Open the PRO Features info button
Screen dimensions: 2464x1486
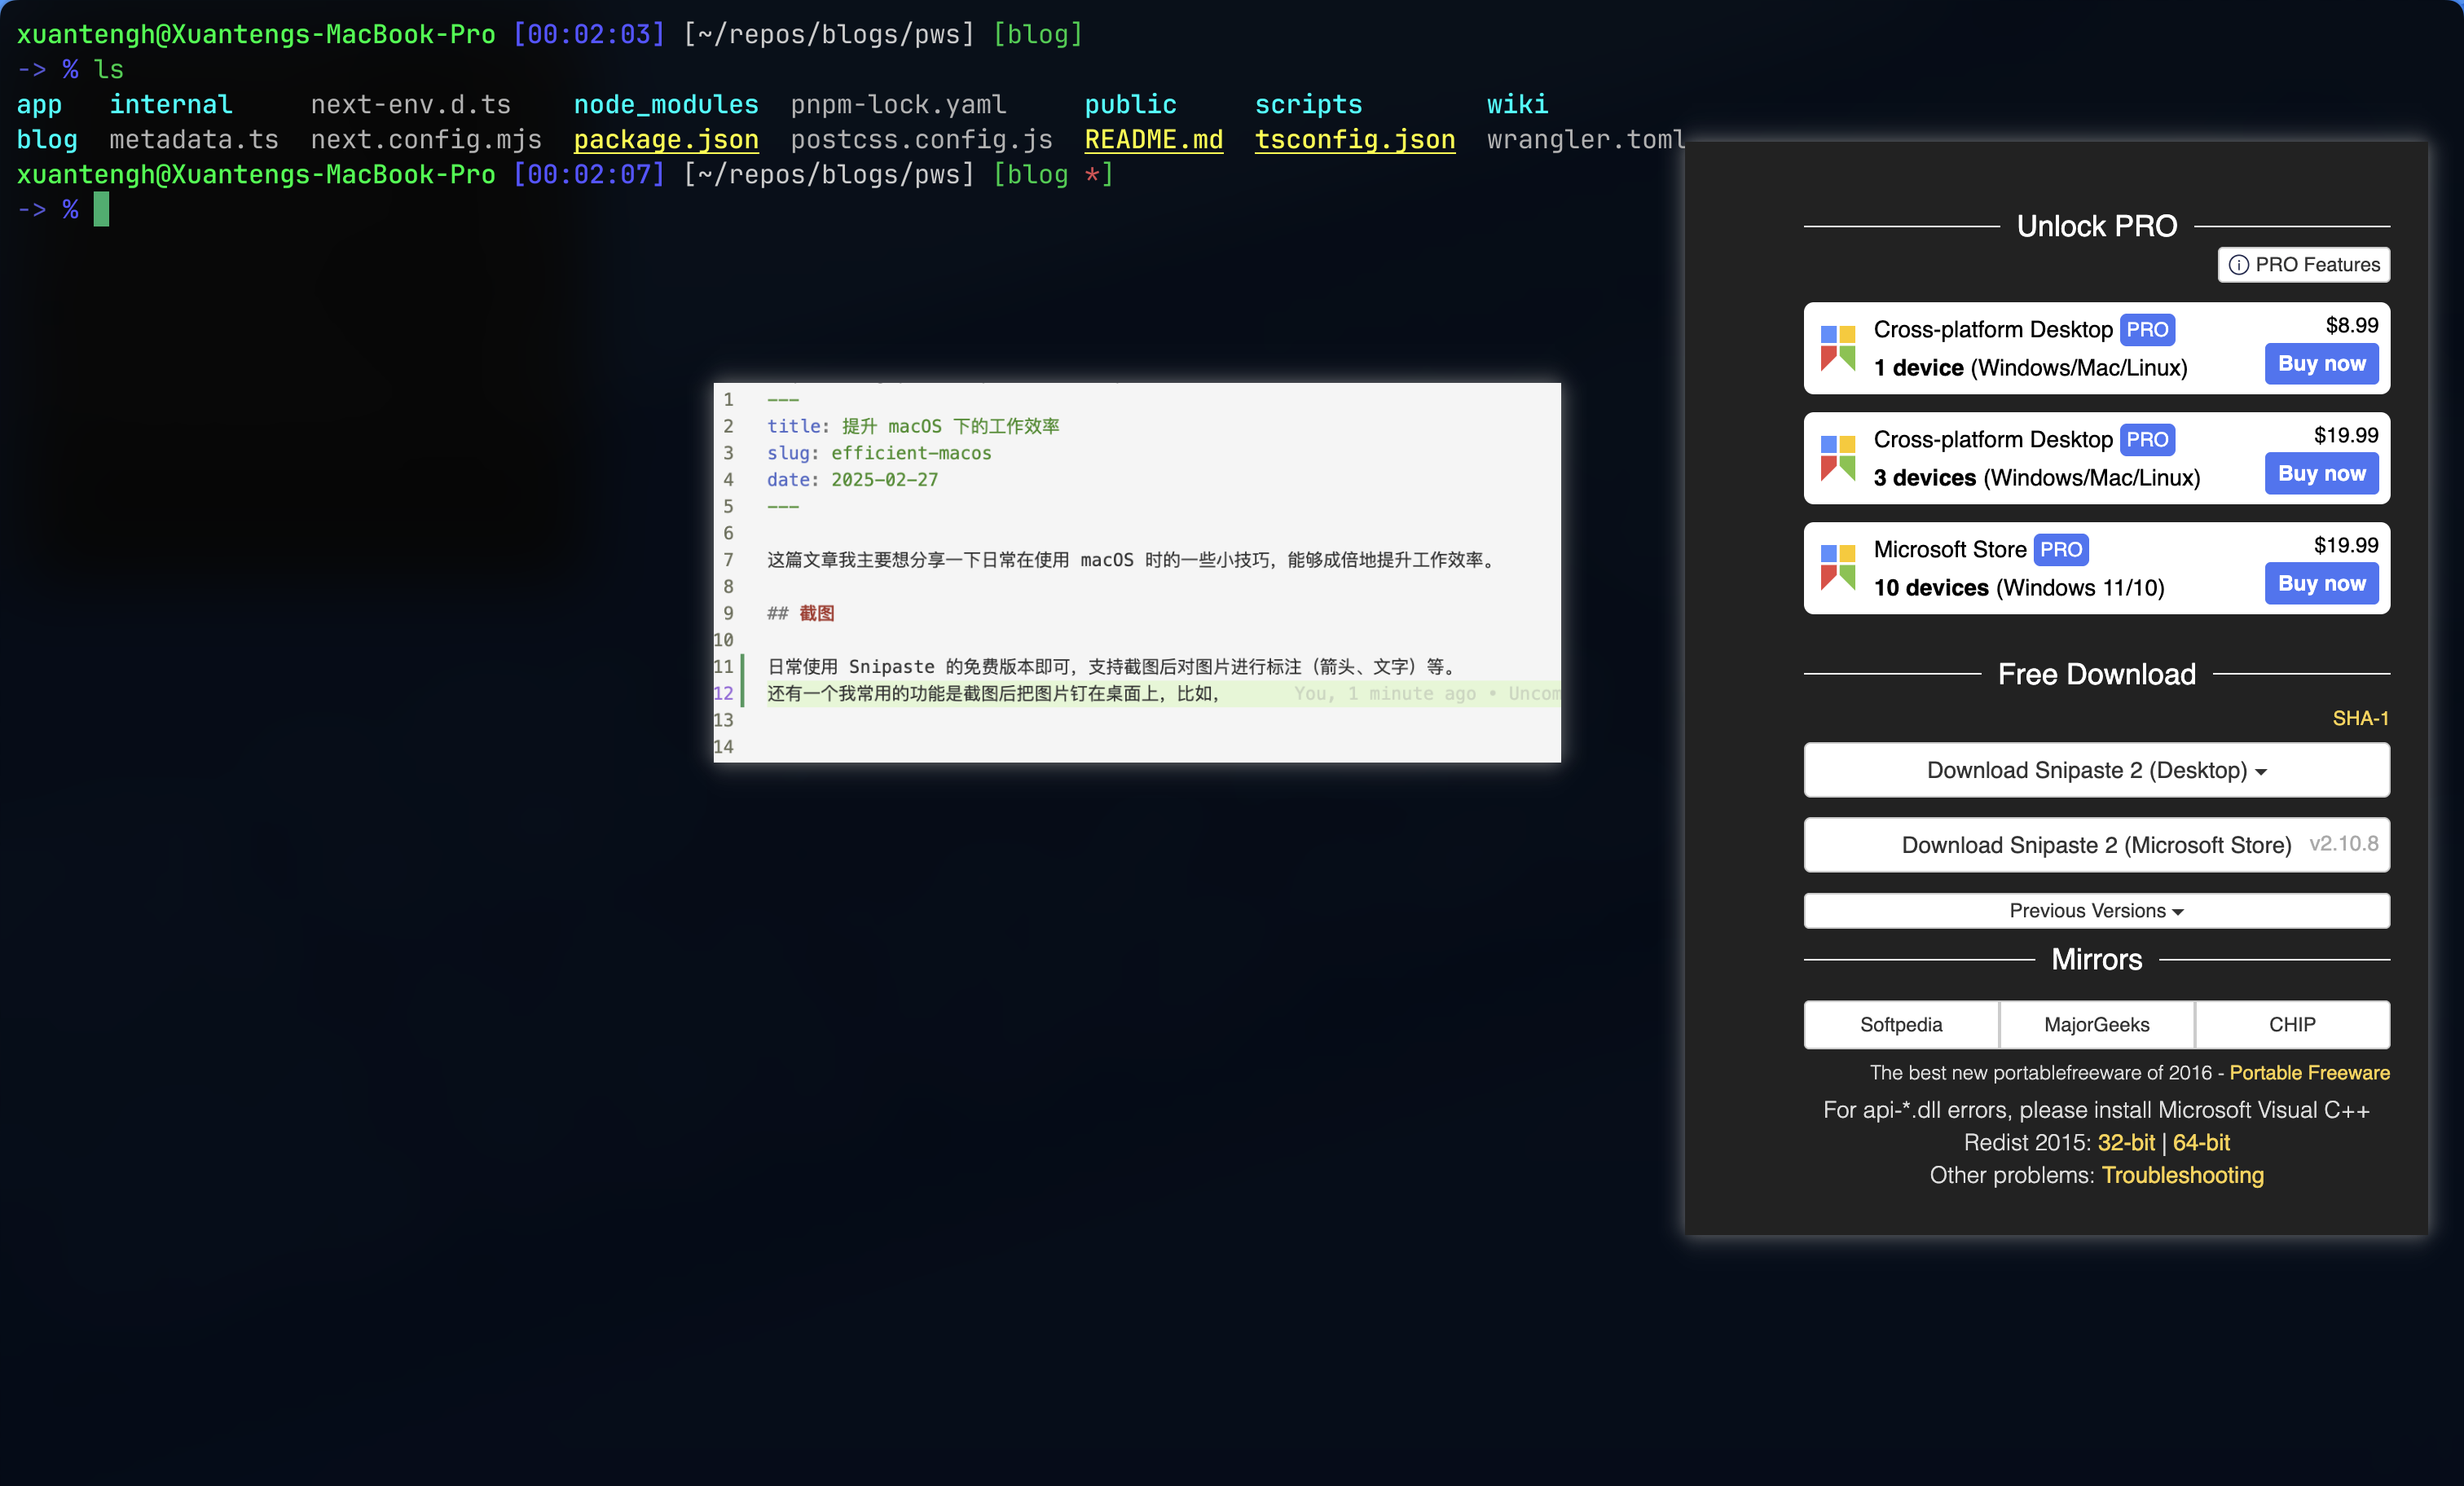click(2303, 265)
